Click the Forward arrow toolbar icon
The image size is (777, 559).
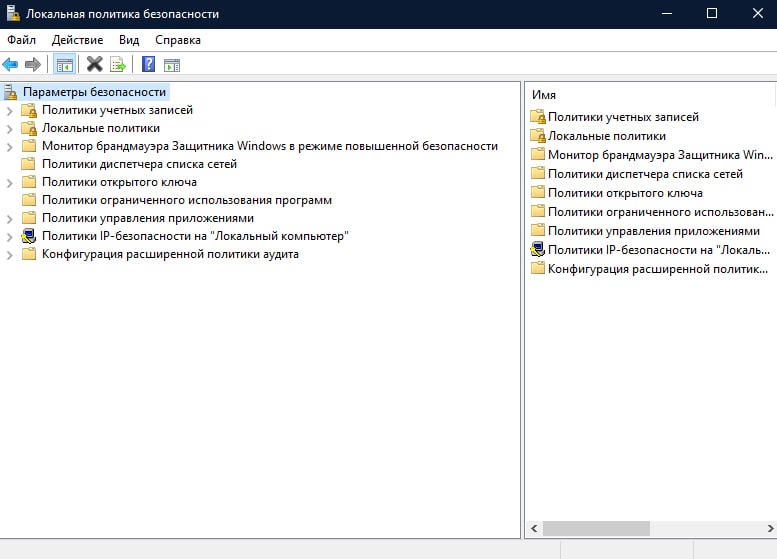[x=33, y=64]
